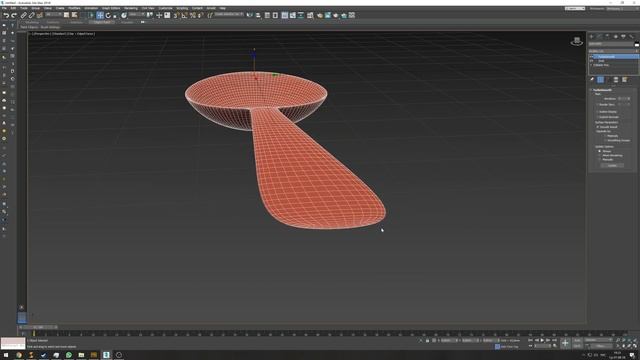
Task: Open the Rendered Frame Window icon
Action: coord(328,15)
